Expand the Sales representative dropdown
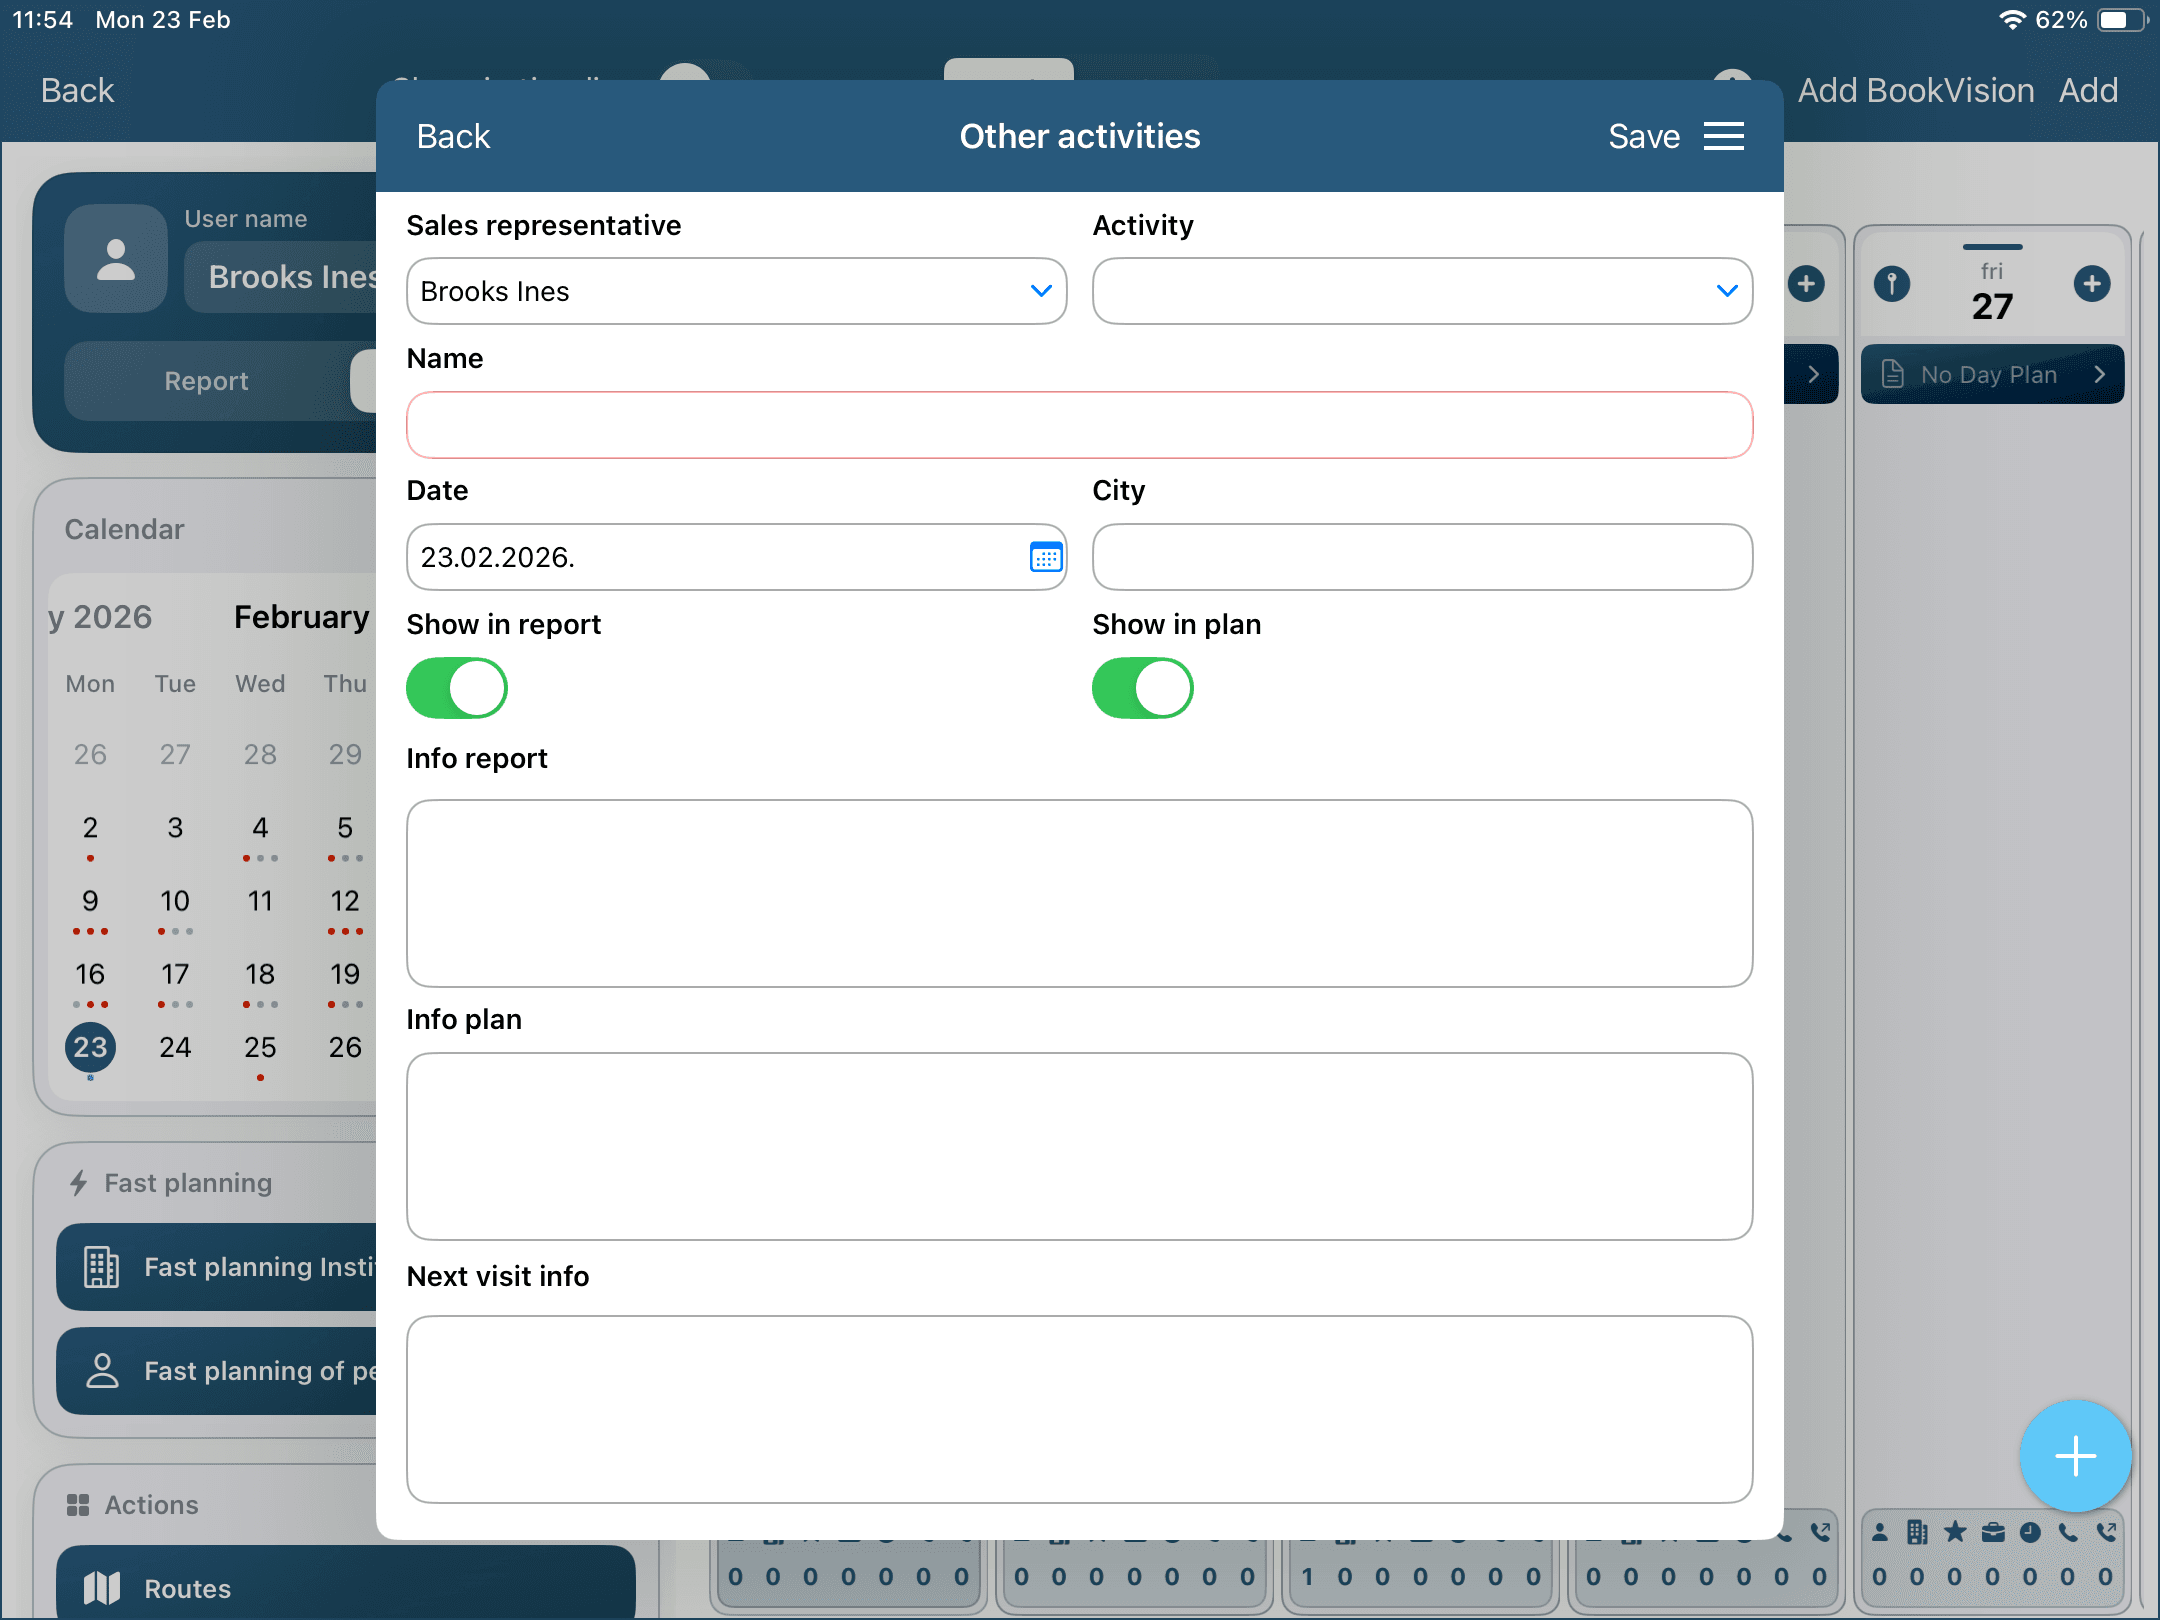 (736, 291)
